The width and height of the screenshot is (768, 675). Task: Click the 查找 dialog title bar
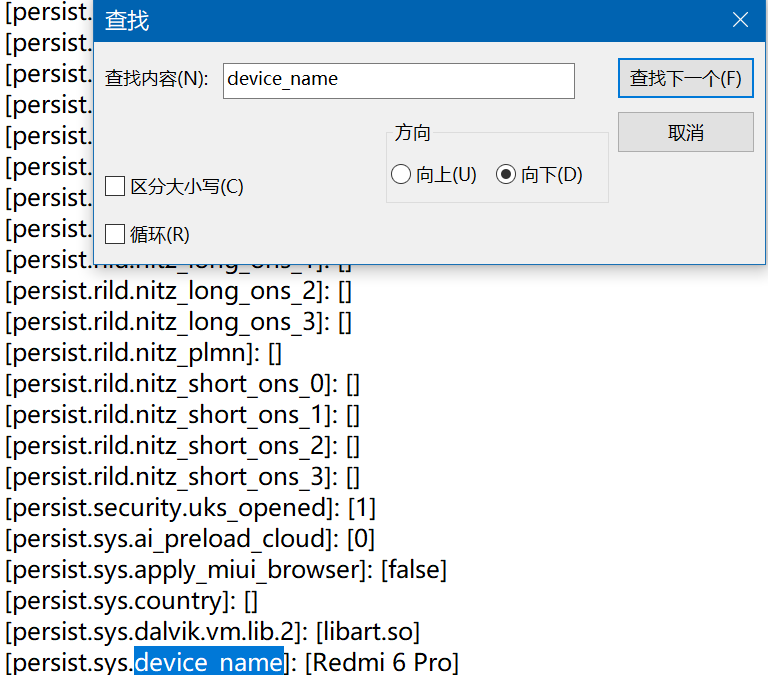click(x=400, y=20)
